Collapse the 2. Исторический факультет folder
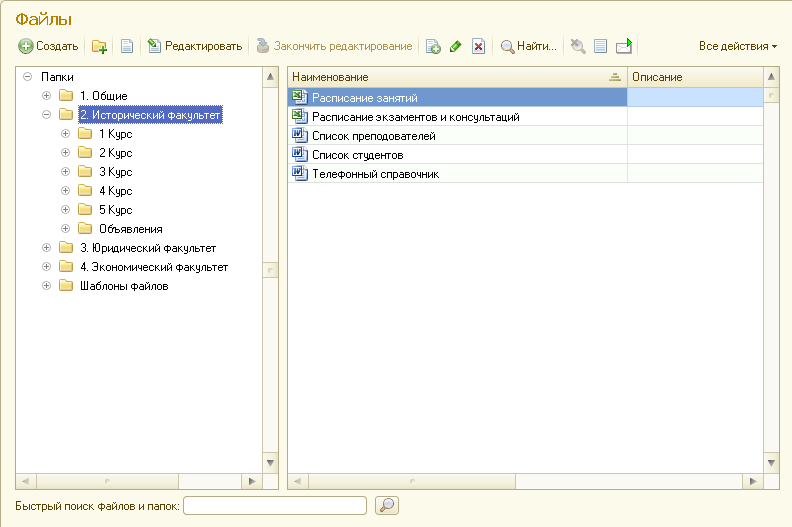 point(46,115)
